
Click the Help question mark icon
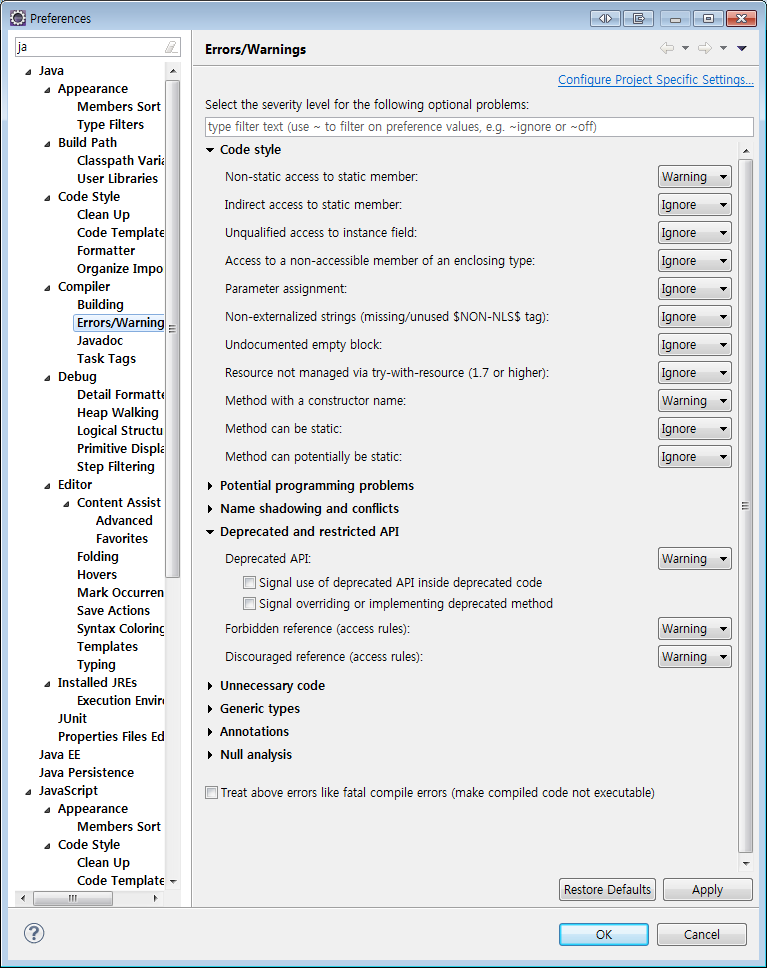(x=34, y=933)
